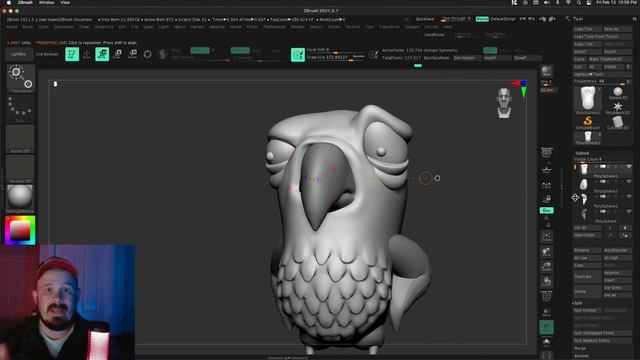Open the Preferences menu
Image resolution: width=640 pixels, height=360 pixels.
[274, 27]
